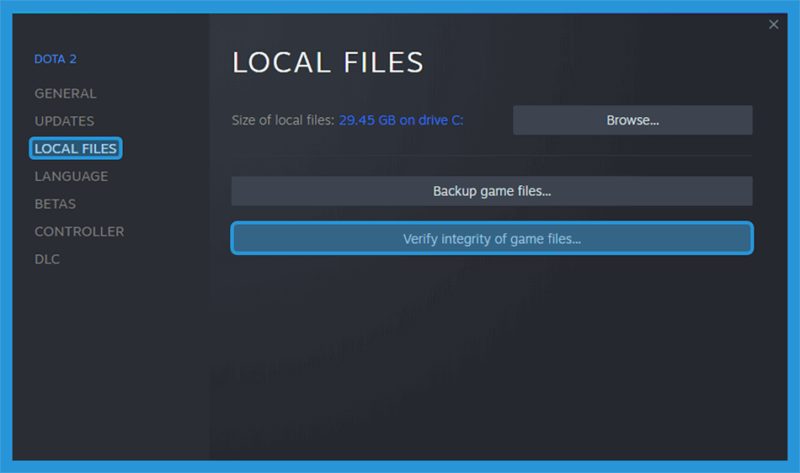Open the General settings tab
Screen dimensions: 800x473
pos(65,93)
